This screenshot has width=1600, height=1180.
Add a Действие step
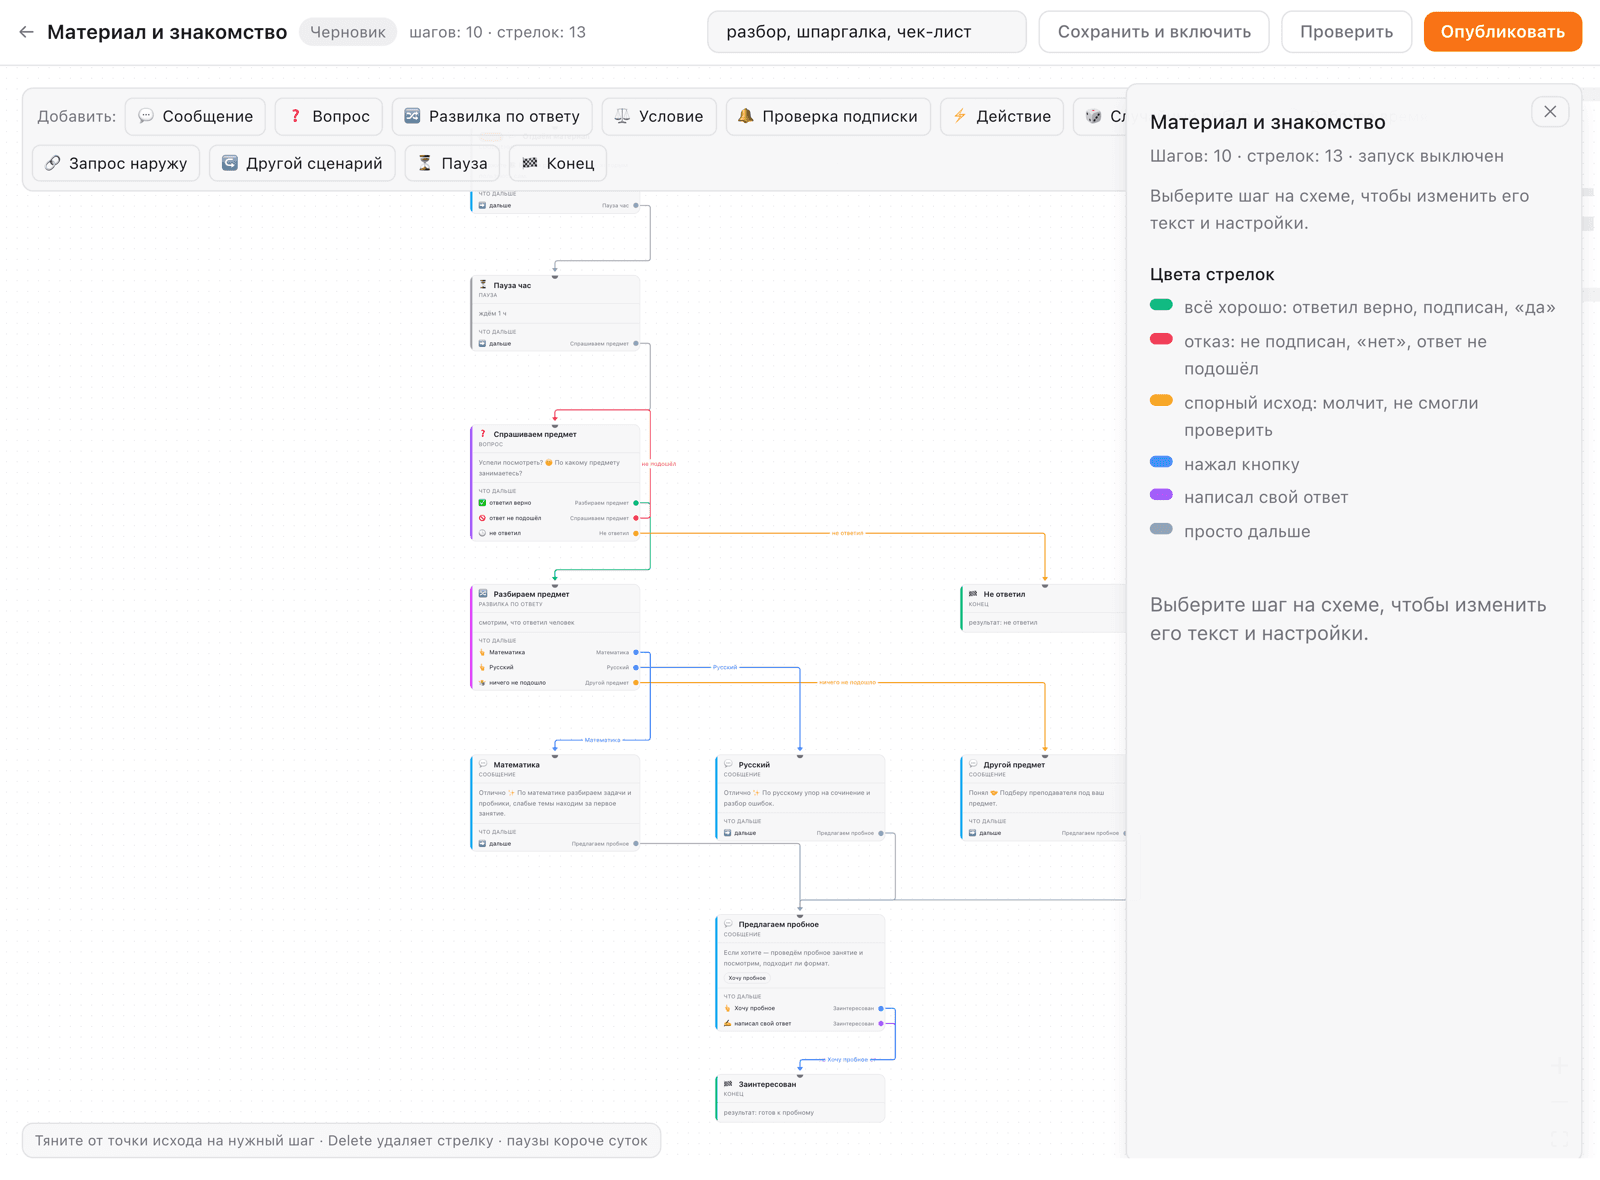coord(1002,116)
